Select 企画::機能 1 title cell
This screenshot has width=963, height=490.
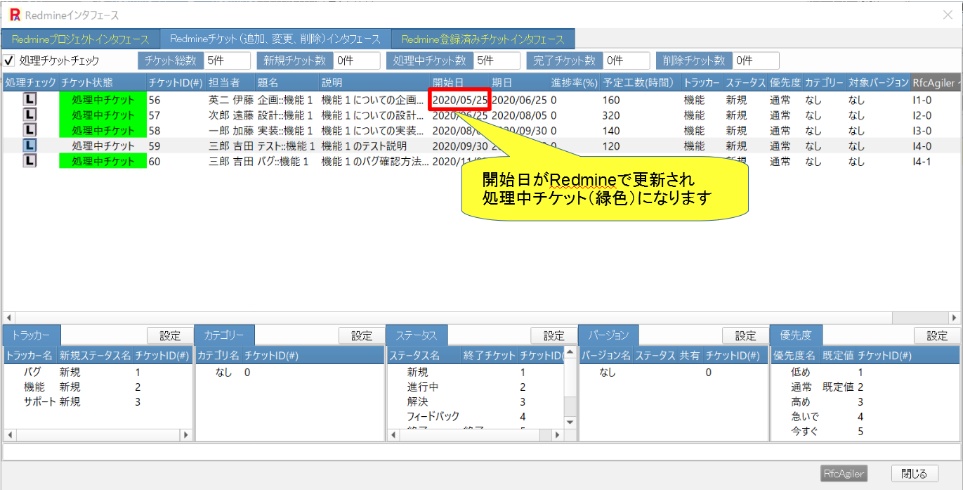[x=286, y=99]
